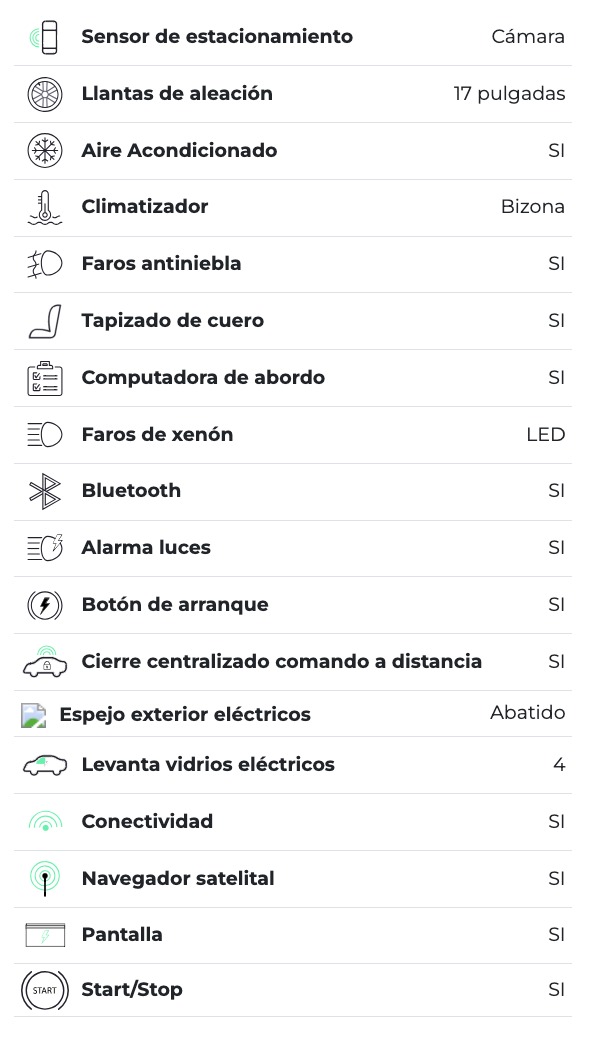
Task: Click the Conectividad label
Action: (147, 822)
